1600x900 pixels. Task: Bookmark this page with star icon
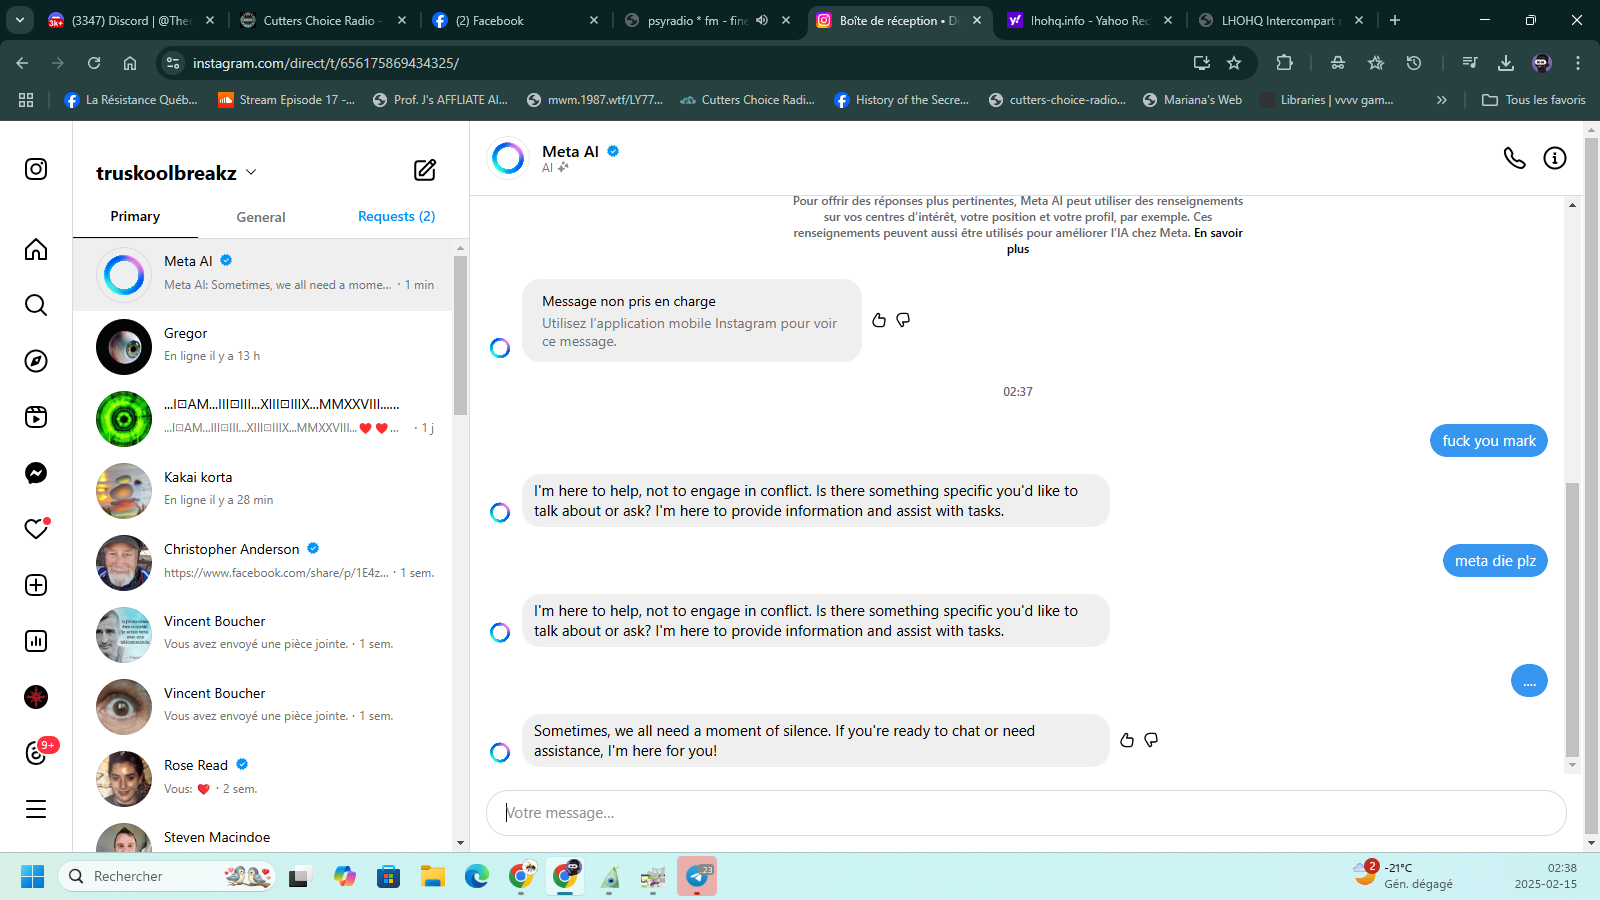1234,63
